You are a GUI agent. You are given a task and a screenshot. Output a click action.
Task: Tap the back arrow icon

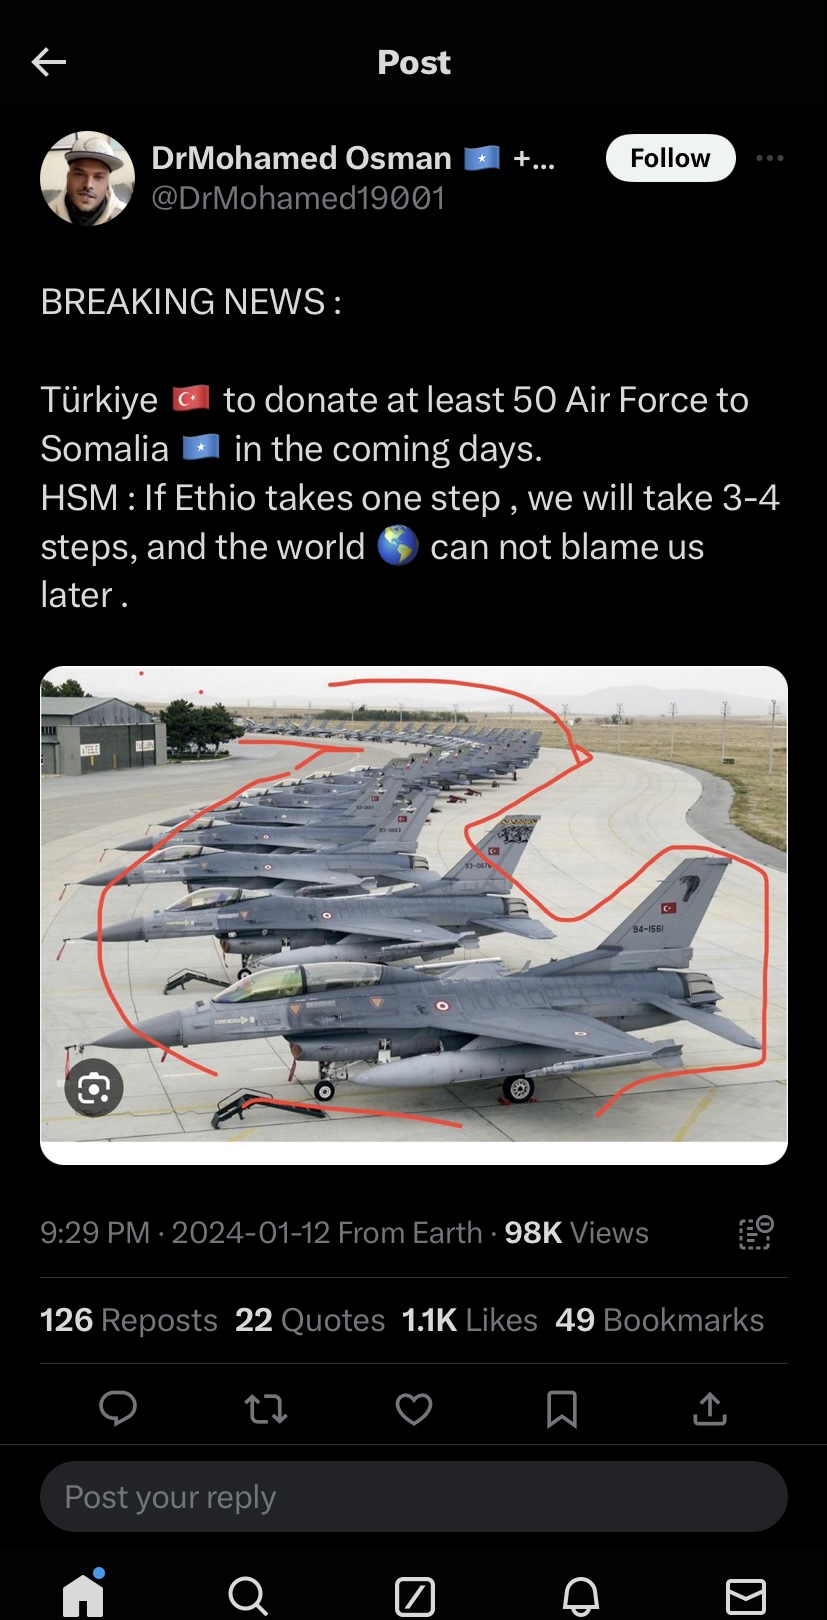click(49, 62)
